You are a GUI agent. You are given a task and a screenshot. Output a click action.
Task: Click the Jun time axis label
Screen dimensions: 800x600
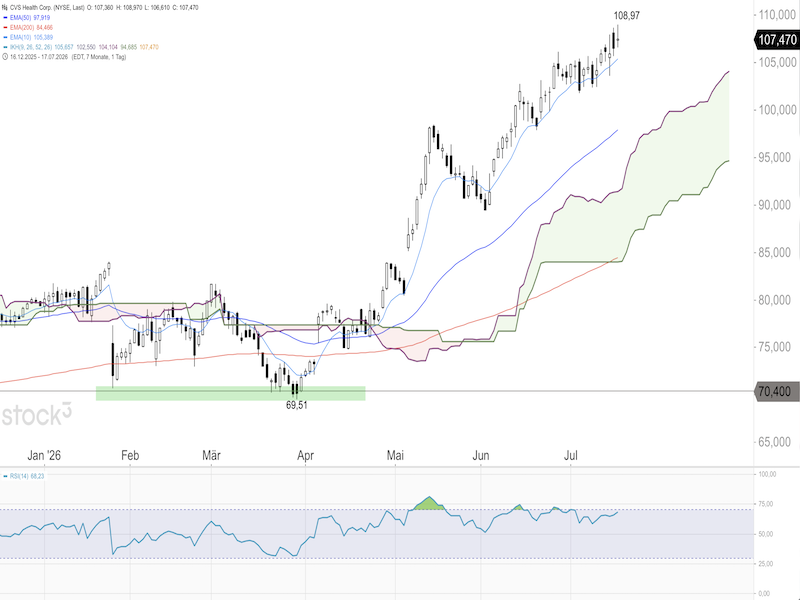click(x=481, y=455)
